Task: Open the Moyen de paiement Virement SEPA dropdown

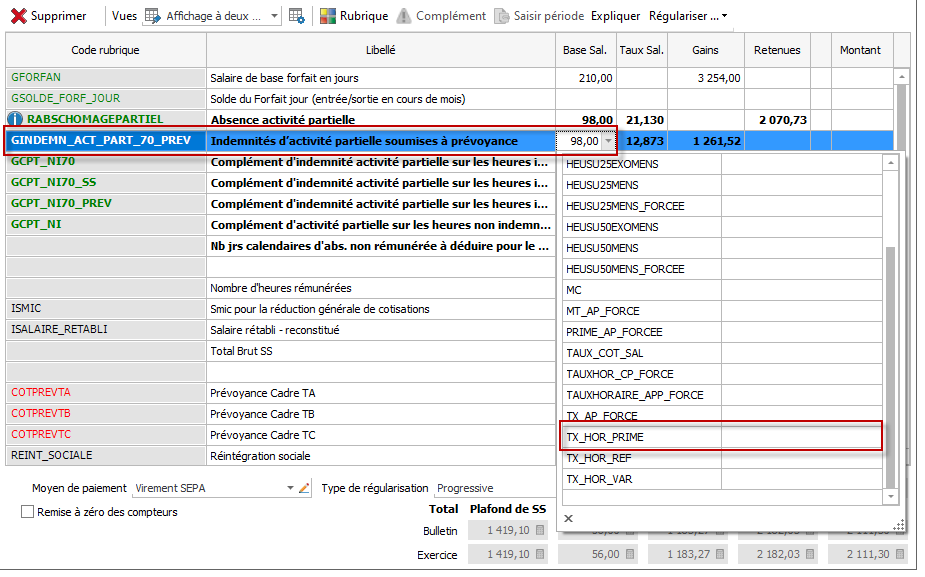Action: click(290, 488)
